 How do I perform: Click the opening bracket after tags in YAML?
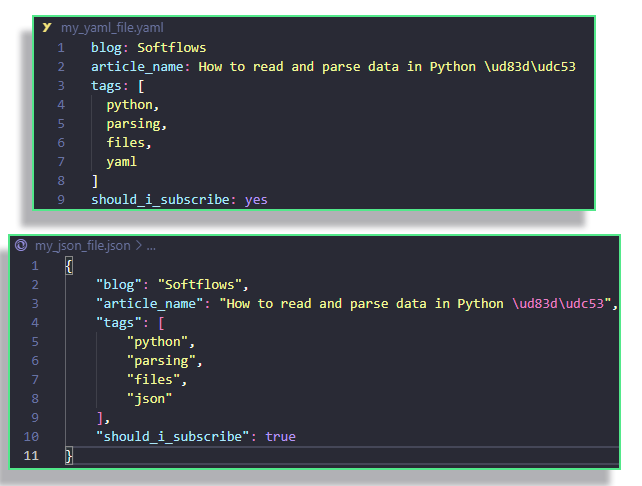click(x=141, y=86)
